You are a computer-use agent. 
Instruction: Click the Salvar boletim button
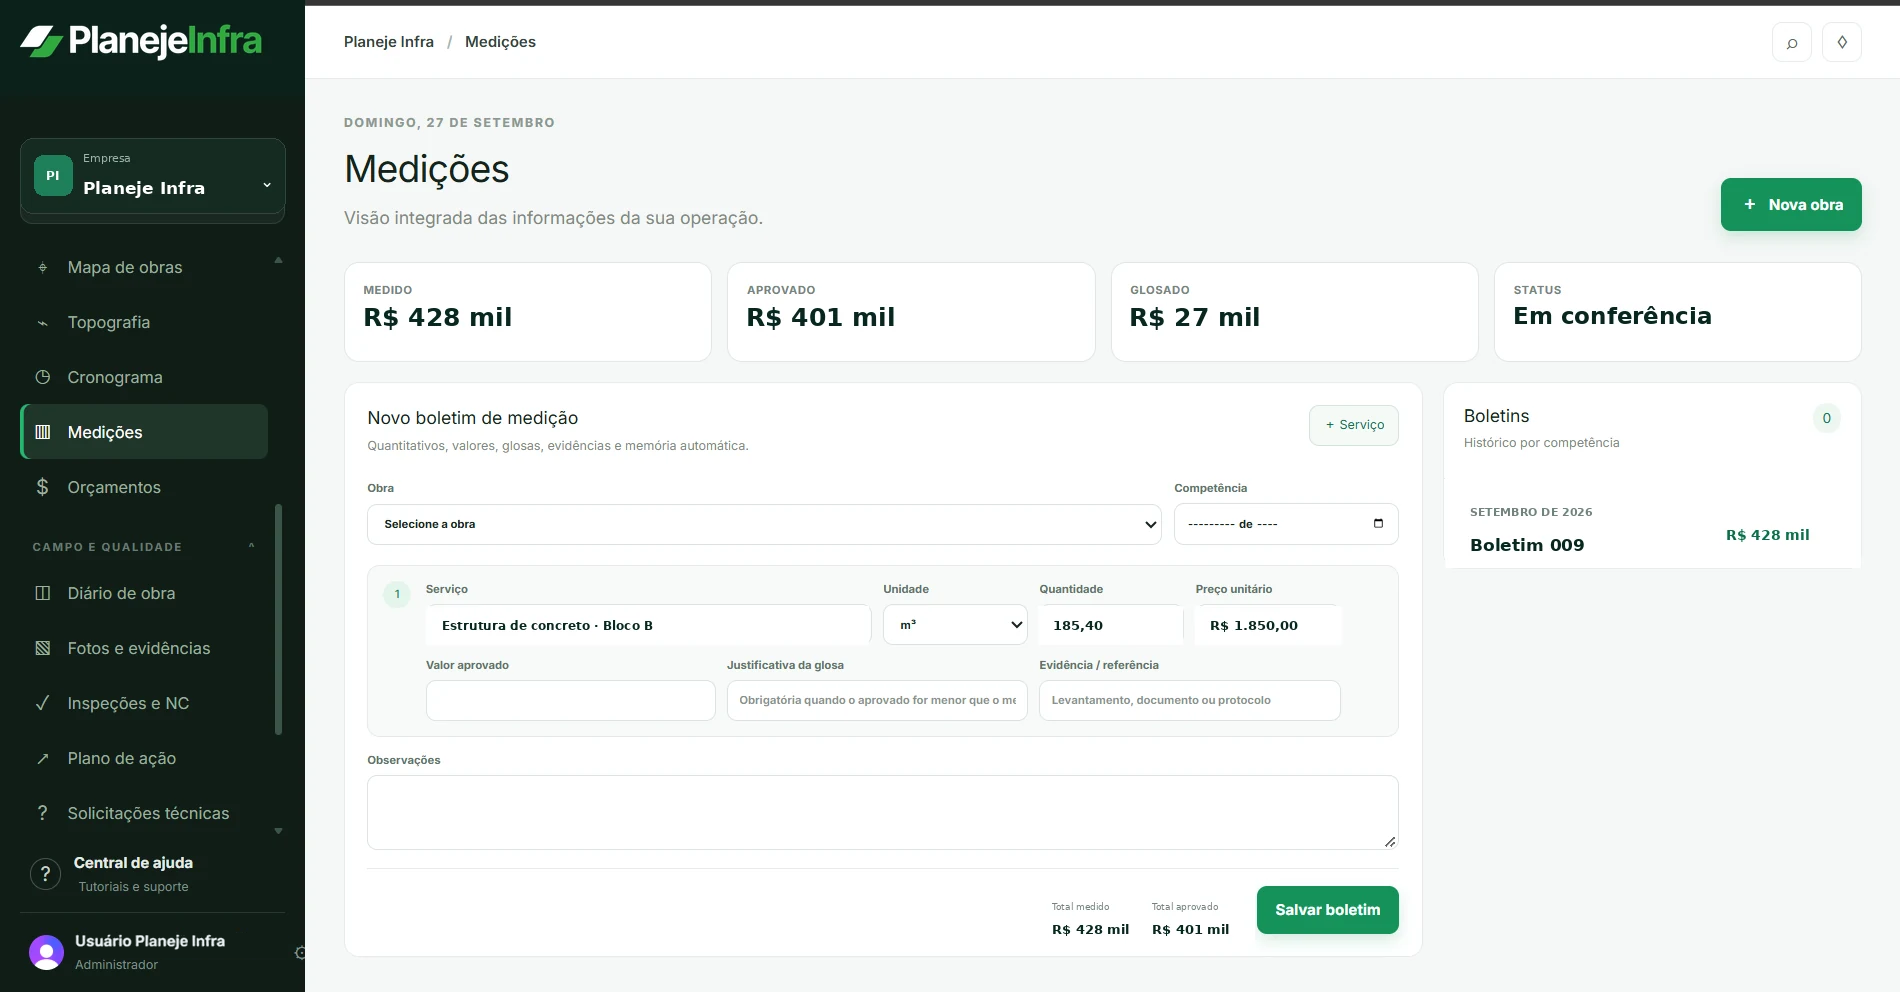1327,910
